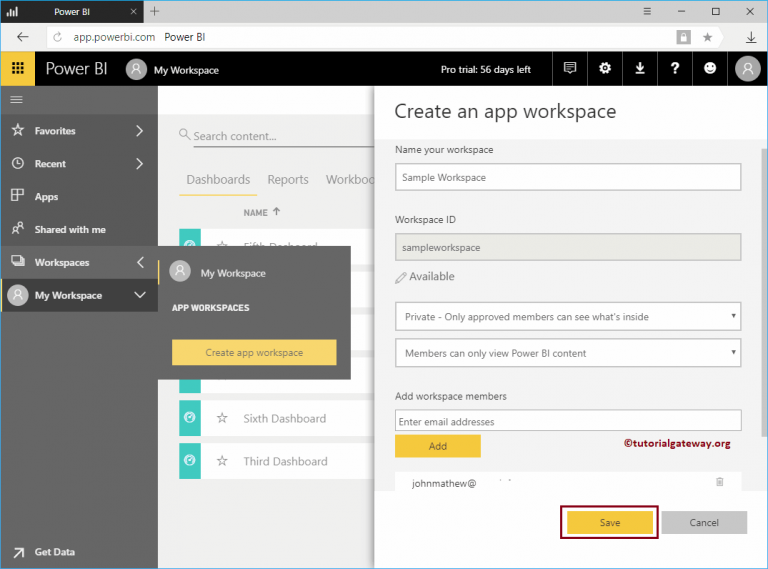Image resolution: width=768 pixels, height=569 pixels.
Task: Click the Enter email addresses field
Action: click(x=568, y=421)
